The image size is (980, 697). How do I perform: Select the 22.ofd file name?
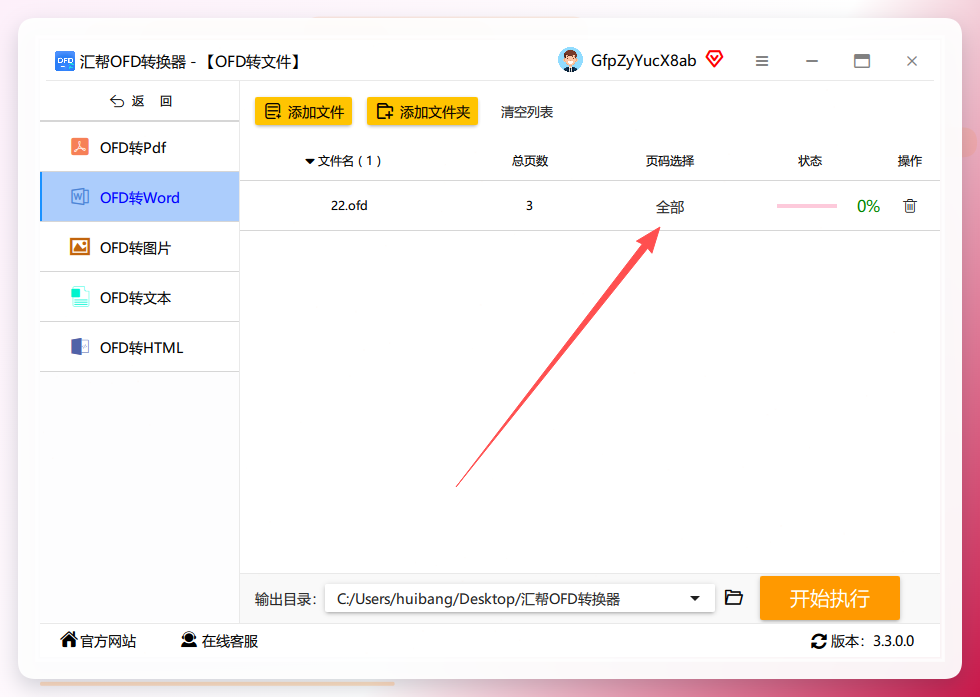[x=349, y=206]
